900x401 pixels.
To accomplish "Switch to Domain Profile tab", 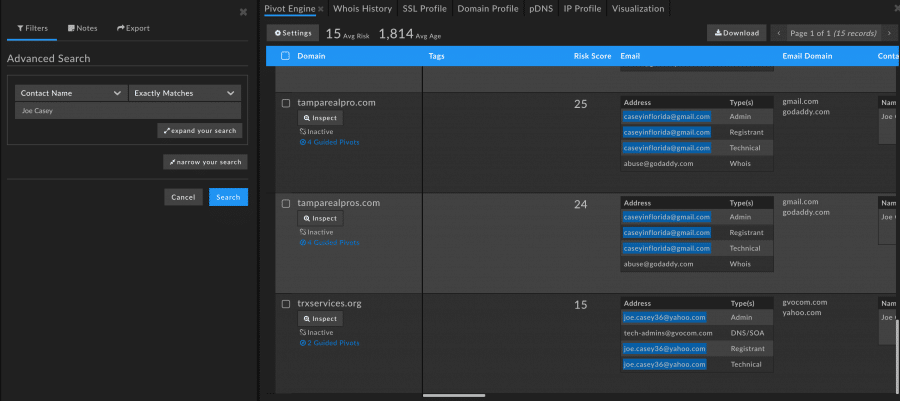I will tap(488, 9).
